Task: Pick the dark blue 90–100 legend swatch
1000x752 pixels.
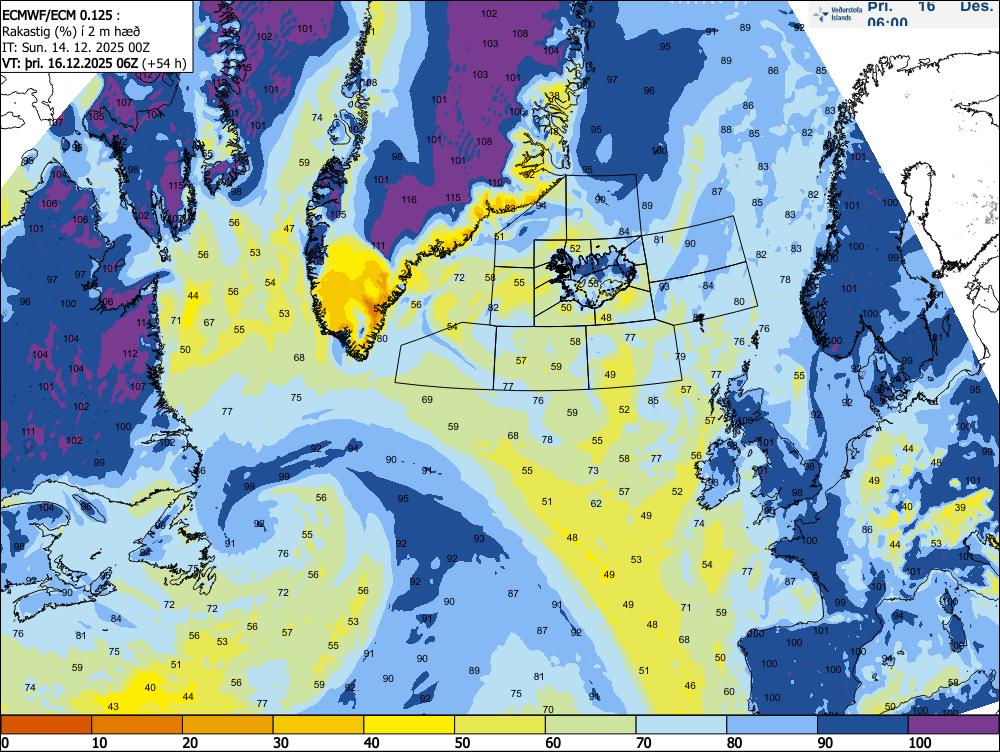Action: click(x=862, y=724)
